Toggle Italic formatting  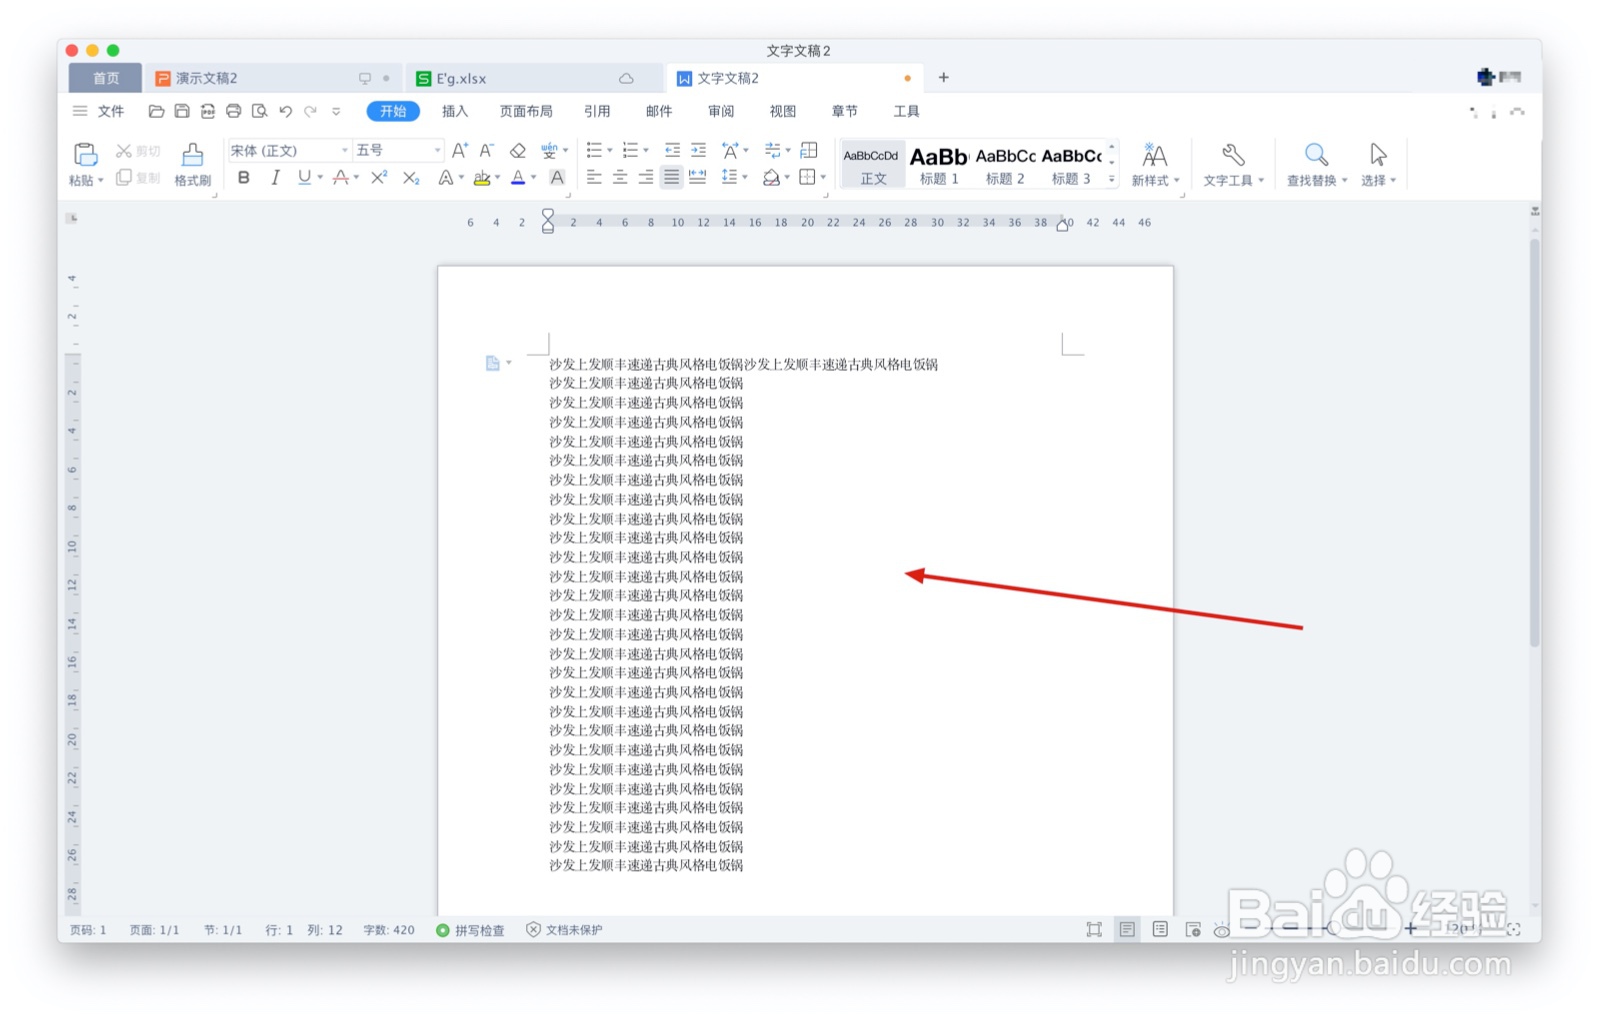point(274,177)
